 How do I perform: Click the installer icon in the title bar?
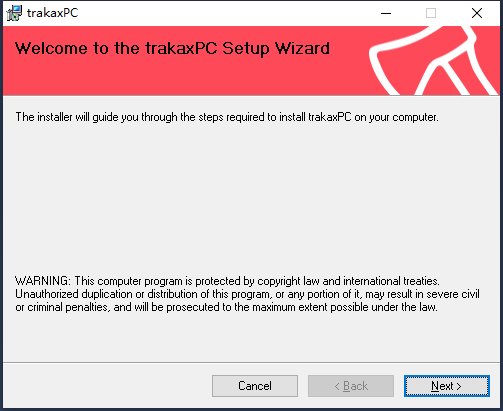(x=14, y=13)
